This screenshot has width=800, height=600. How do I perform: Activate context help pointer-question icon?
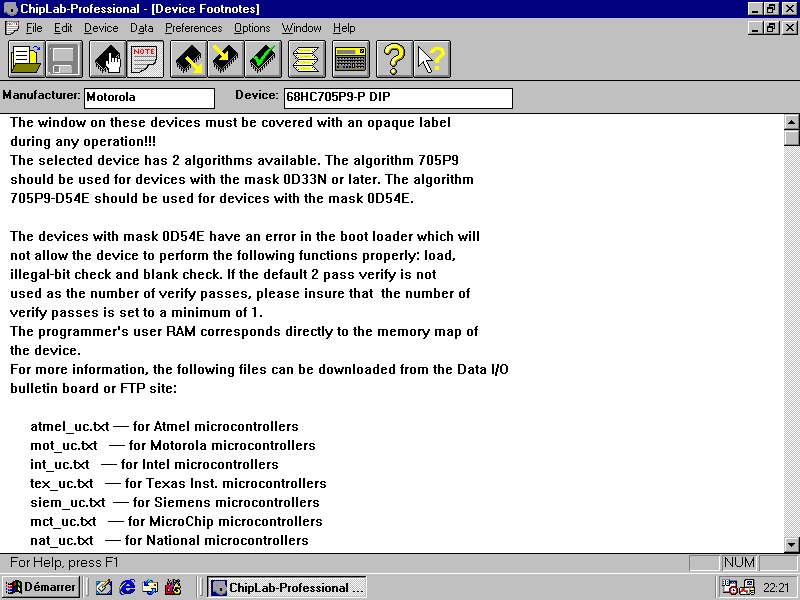(432, 59)
